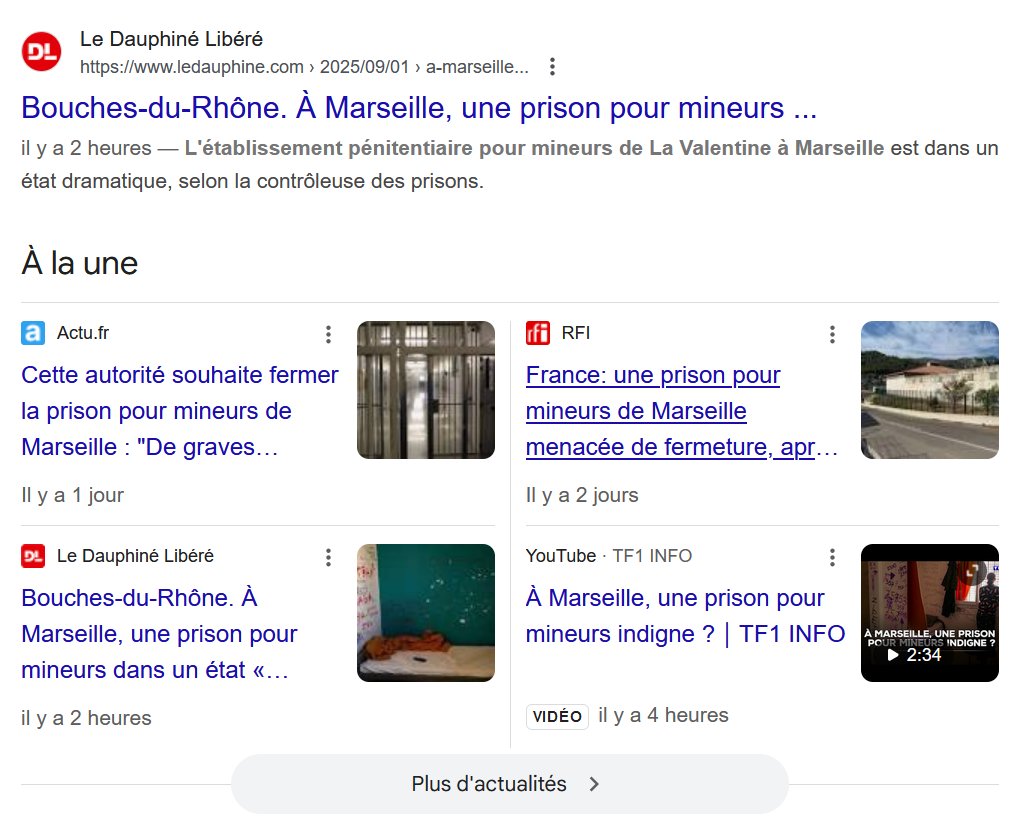Click the 'VIDÉO' badge
Viewport: 1023px width, 817px height.
(x=557, y=717)
